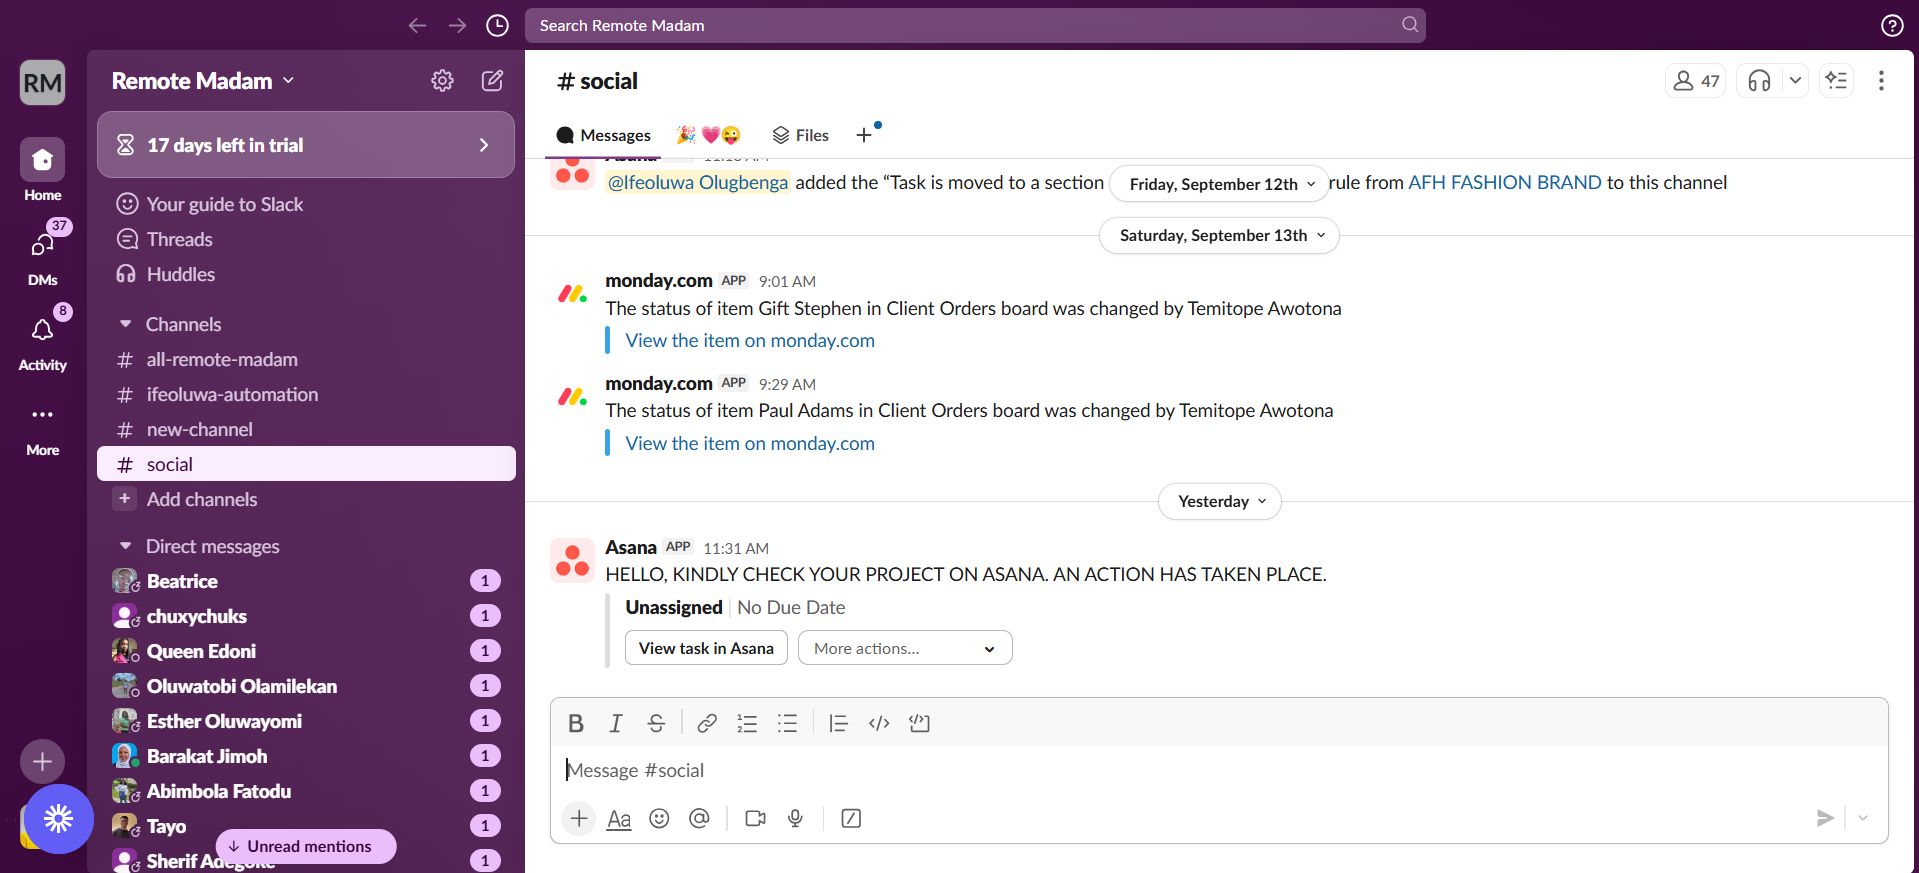1919x873 pixels.
Task: Open Threads in the sidebar
Action: tap(306, 239)
